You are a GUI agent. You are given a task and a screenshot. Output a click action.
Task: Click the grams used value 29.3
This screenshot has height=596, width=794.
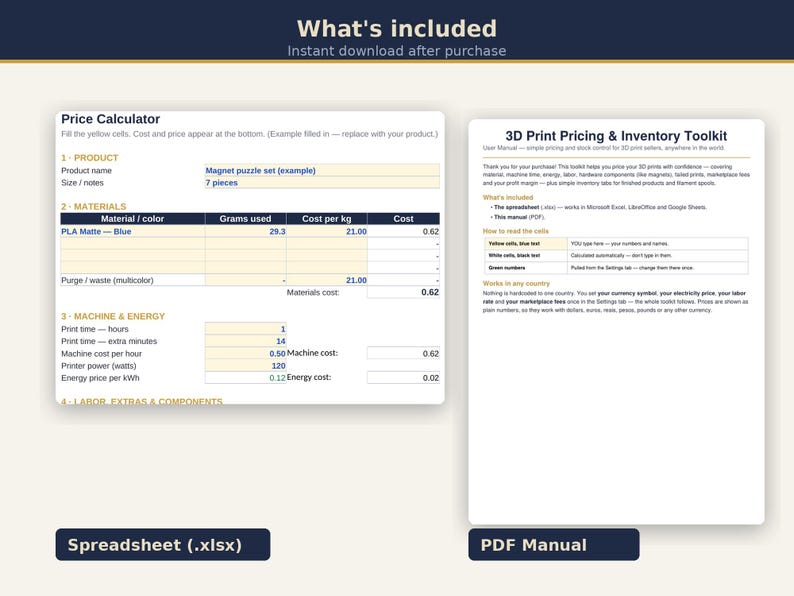point(246,231)
